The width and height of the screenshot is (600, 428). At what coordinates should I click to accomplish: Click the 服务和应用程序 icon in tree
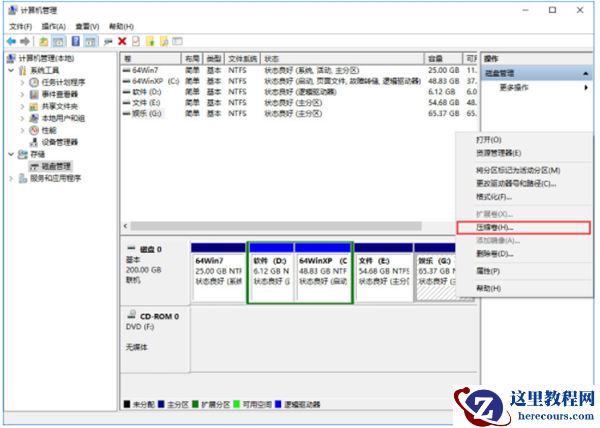click(x=23, y=178)
